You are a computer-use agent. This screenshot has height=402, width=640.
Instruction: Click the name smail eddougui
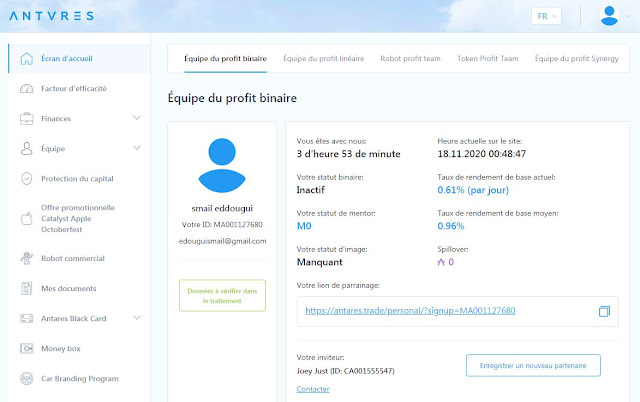click(222, 208)
